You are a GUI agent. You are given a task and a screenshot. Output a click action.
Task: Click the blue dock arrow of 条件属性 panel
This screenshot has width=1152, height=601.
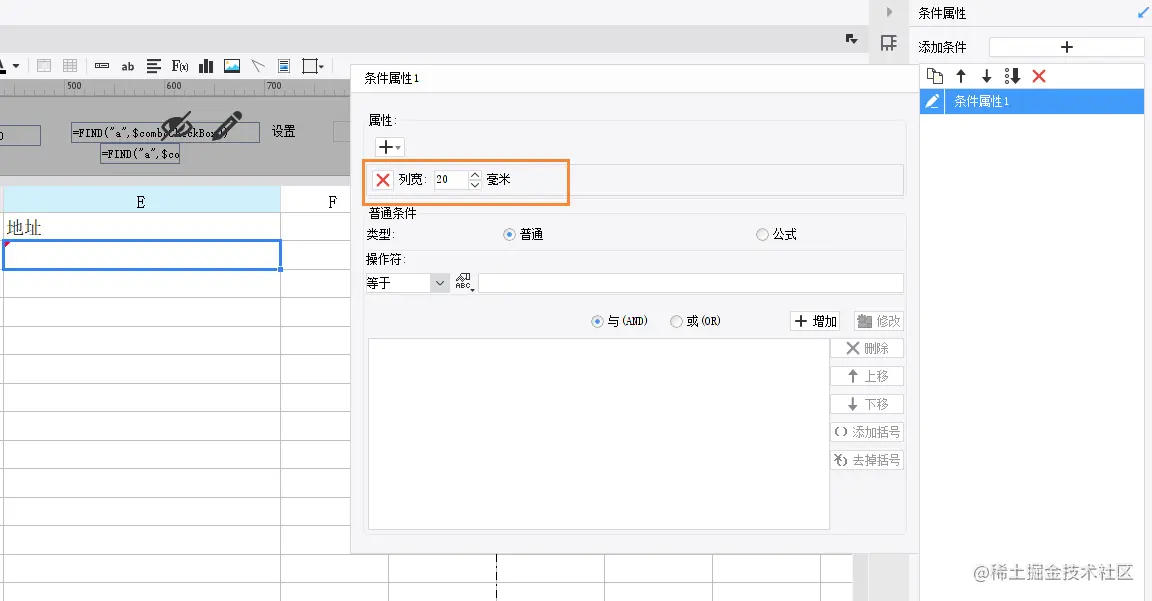1143,12
